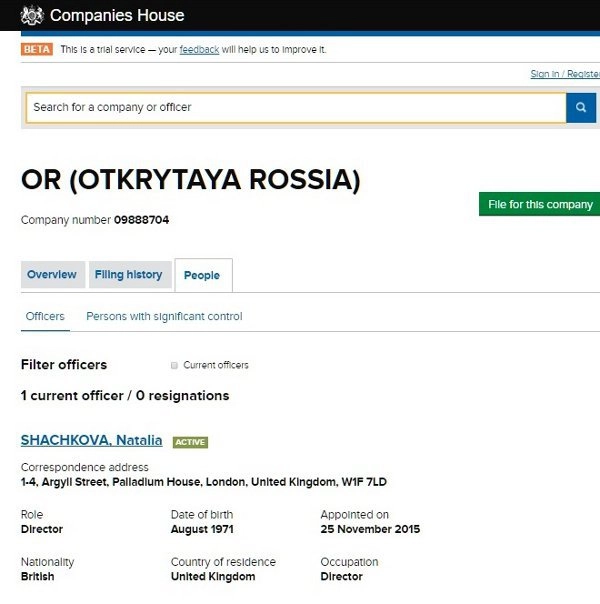Enable the Current officers checkbox
The width and height of the screenshot is (600, 604).
(x=174, y=366)
